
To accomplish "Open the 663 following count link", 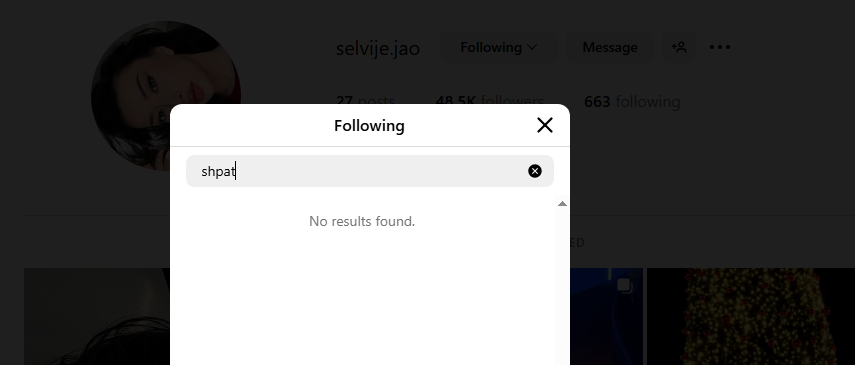I will pyautogui.click(x=632, y=101).
